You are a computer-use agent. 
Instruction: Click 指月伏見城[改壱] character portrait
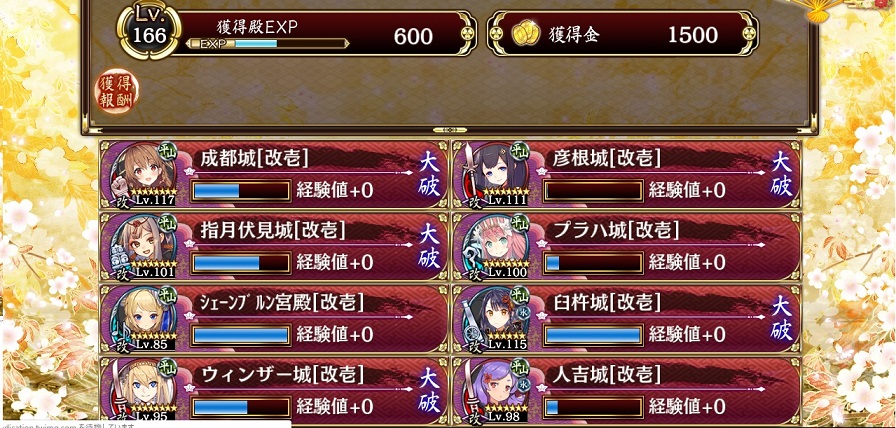[143, 246]
